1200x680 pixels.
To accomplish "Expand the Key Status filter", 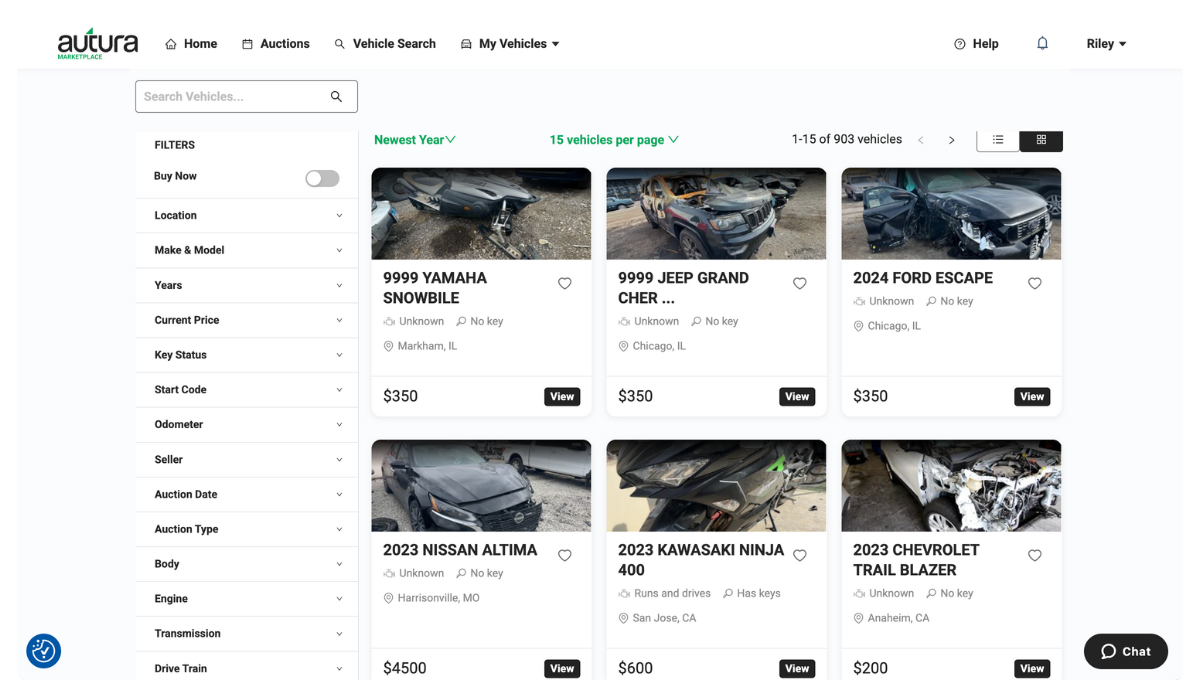I will (x=247, y=355).
